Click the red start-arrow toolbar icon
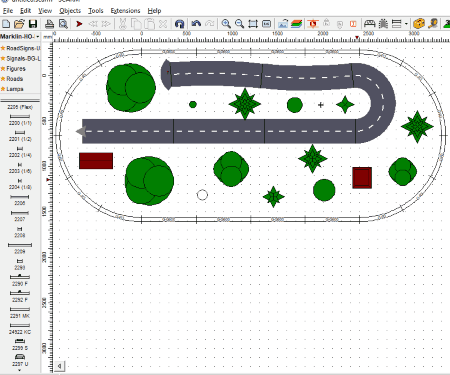Viewport: 450px width, 375px height. 79,24
